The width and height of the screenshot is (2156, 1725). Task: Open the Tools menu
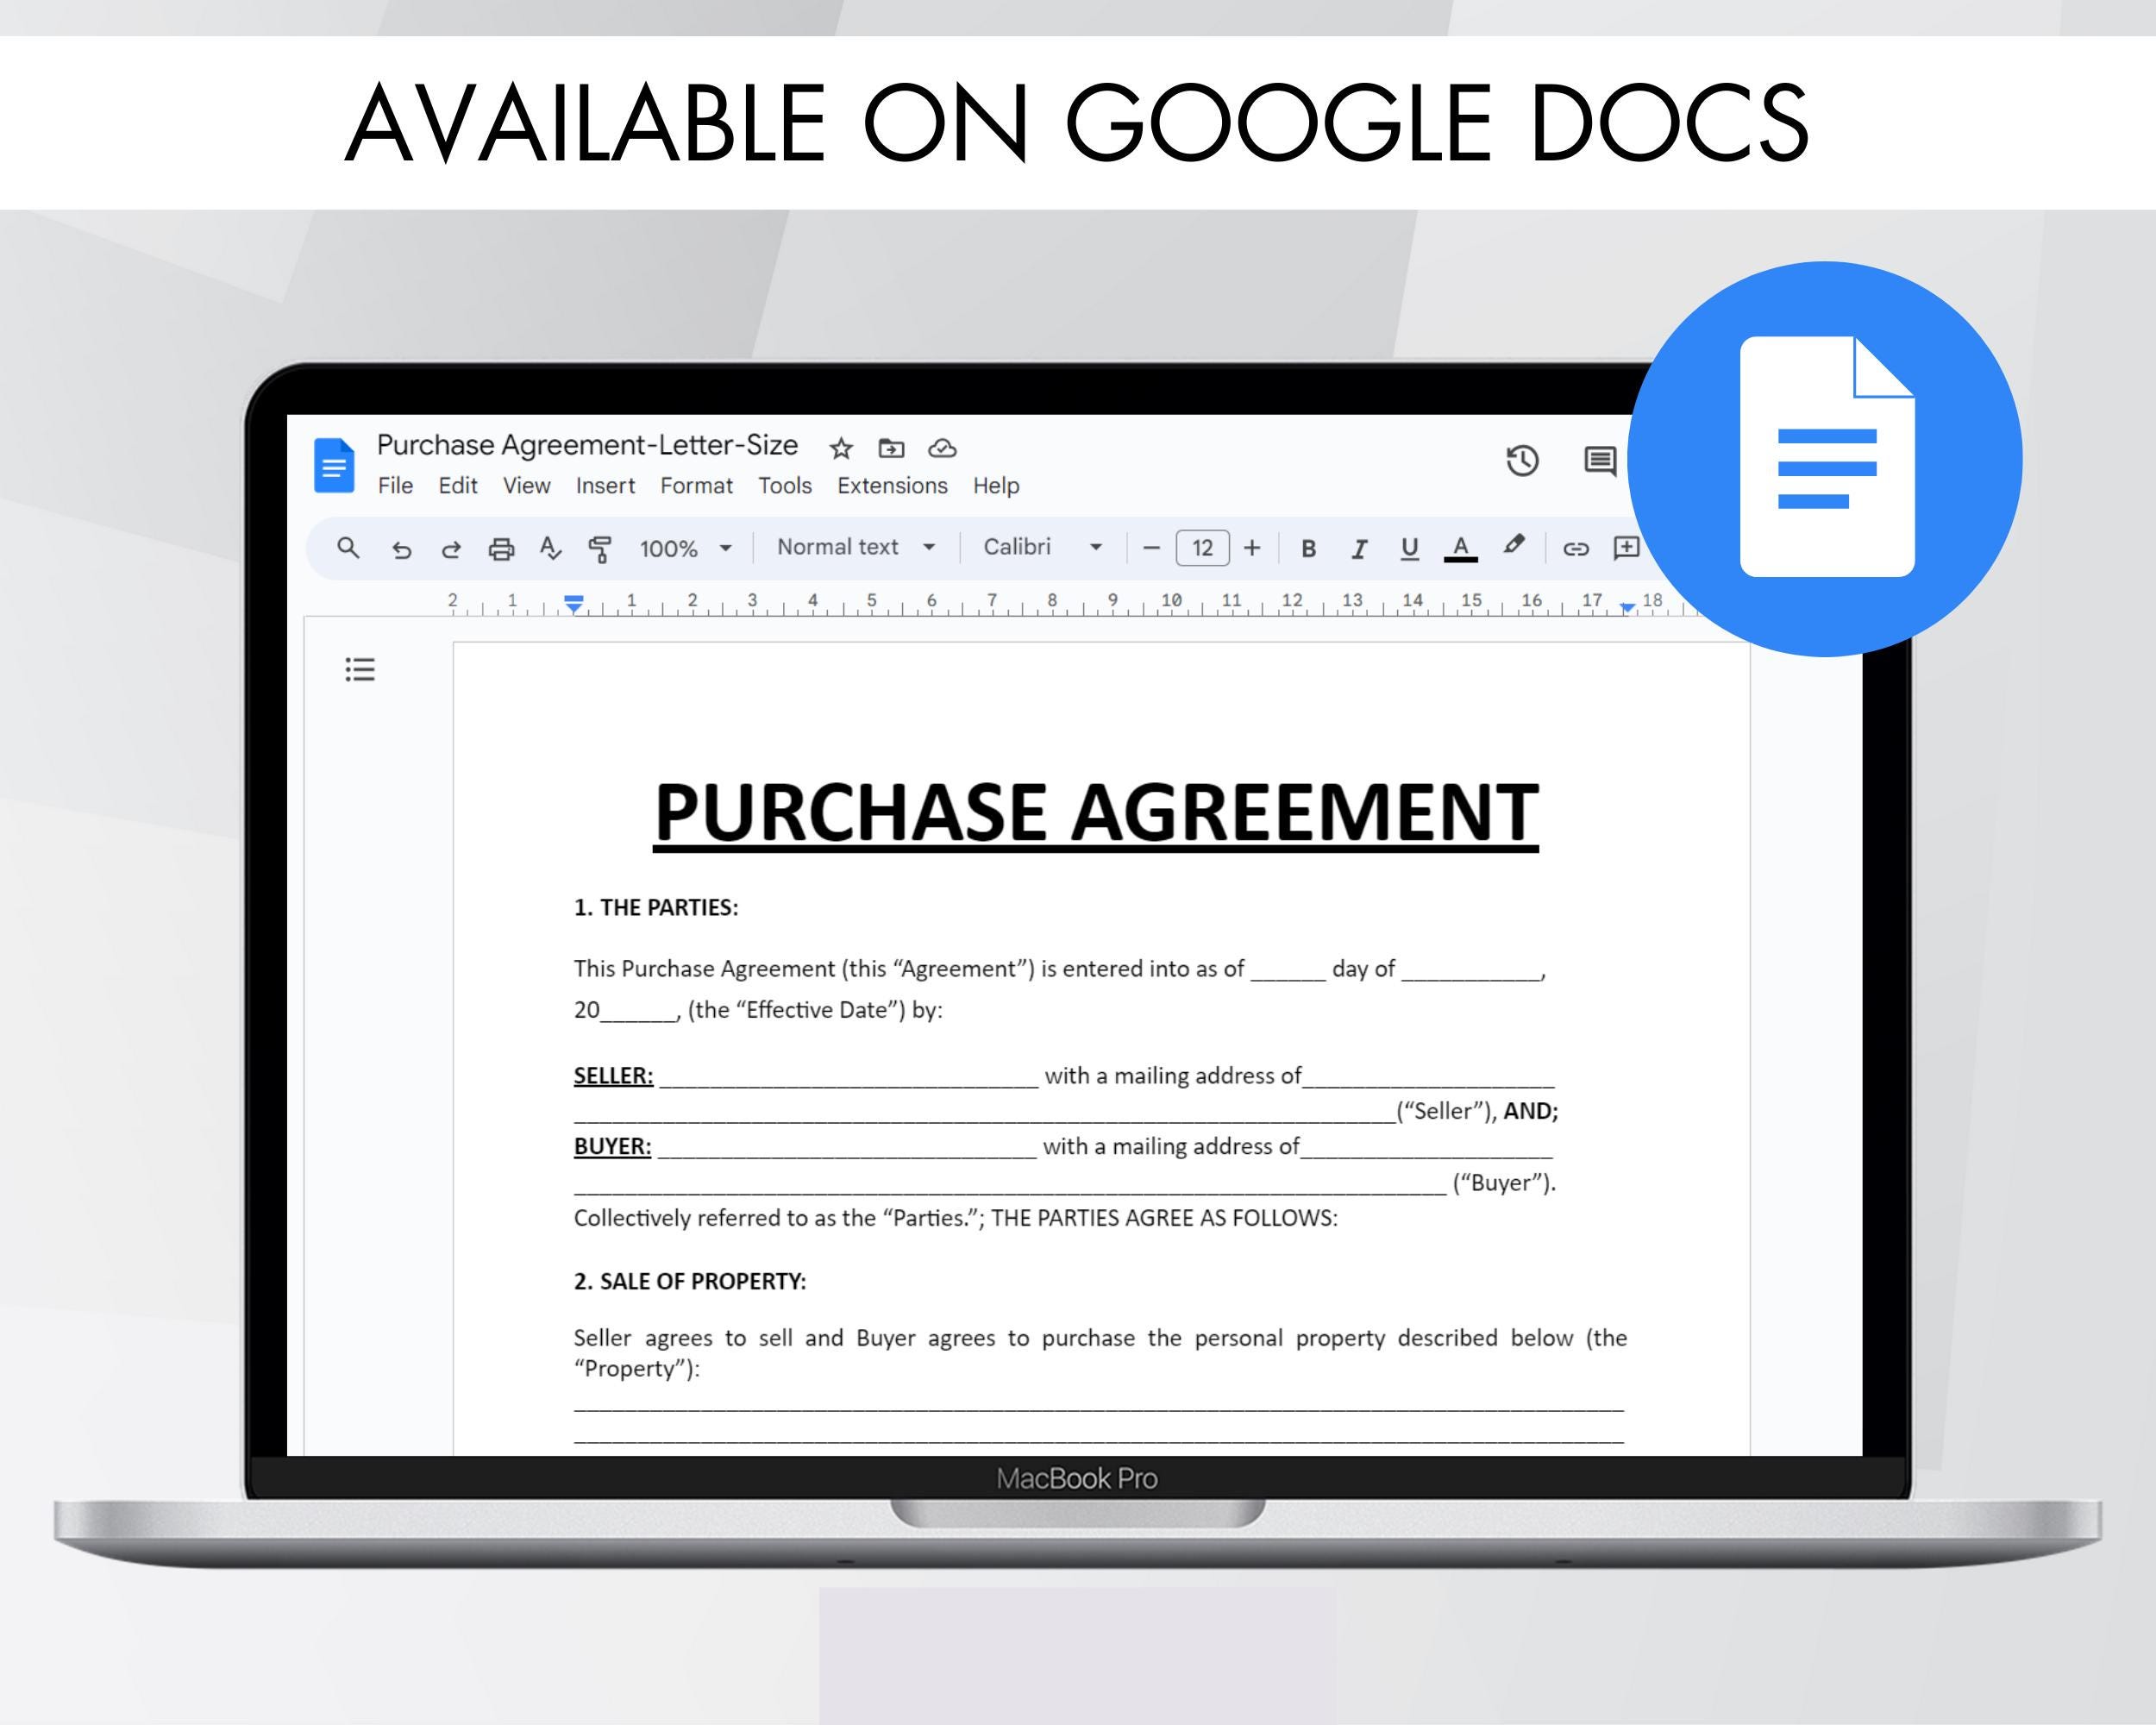[x=784, y=485]
